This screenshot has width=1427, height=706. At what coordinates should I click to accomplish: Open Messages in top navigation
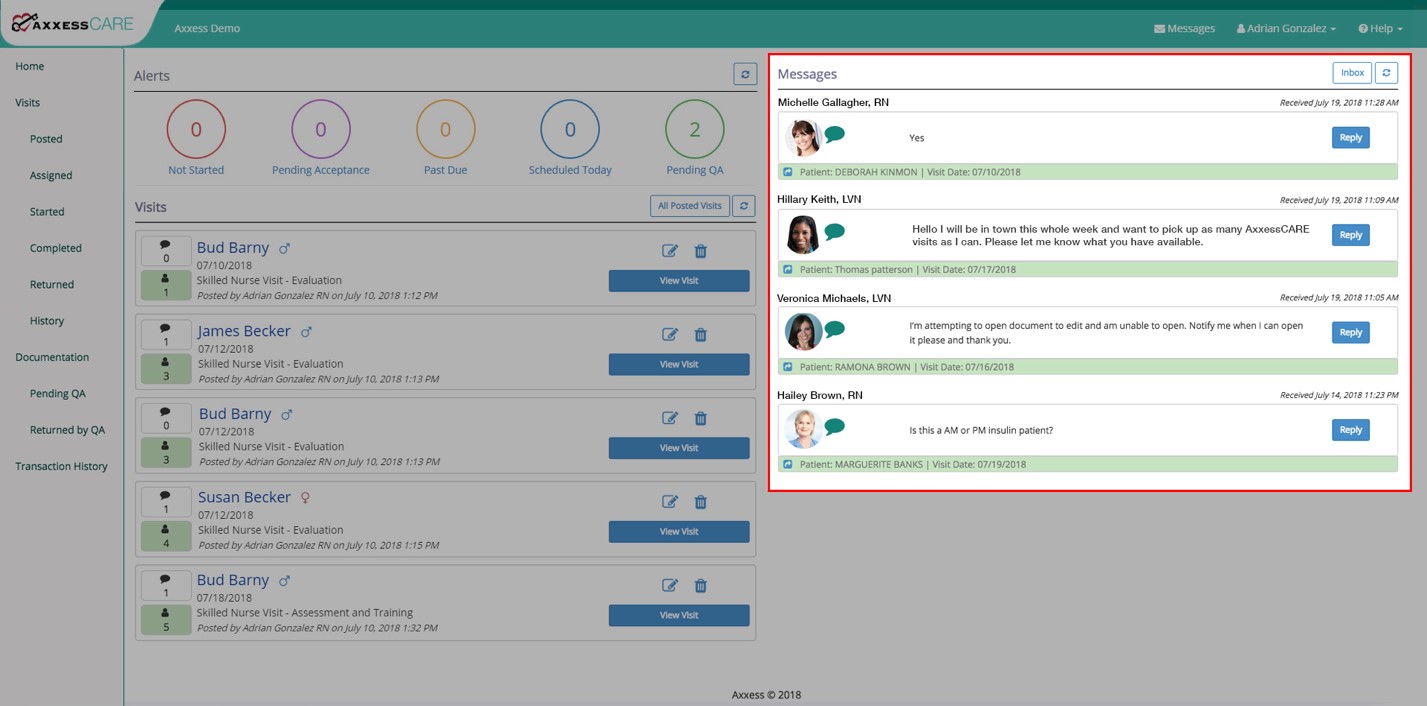click(1184, 28)
